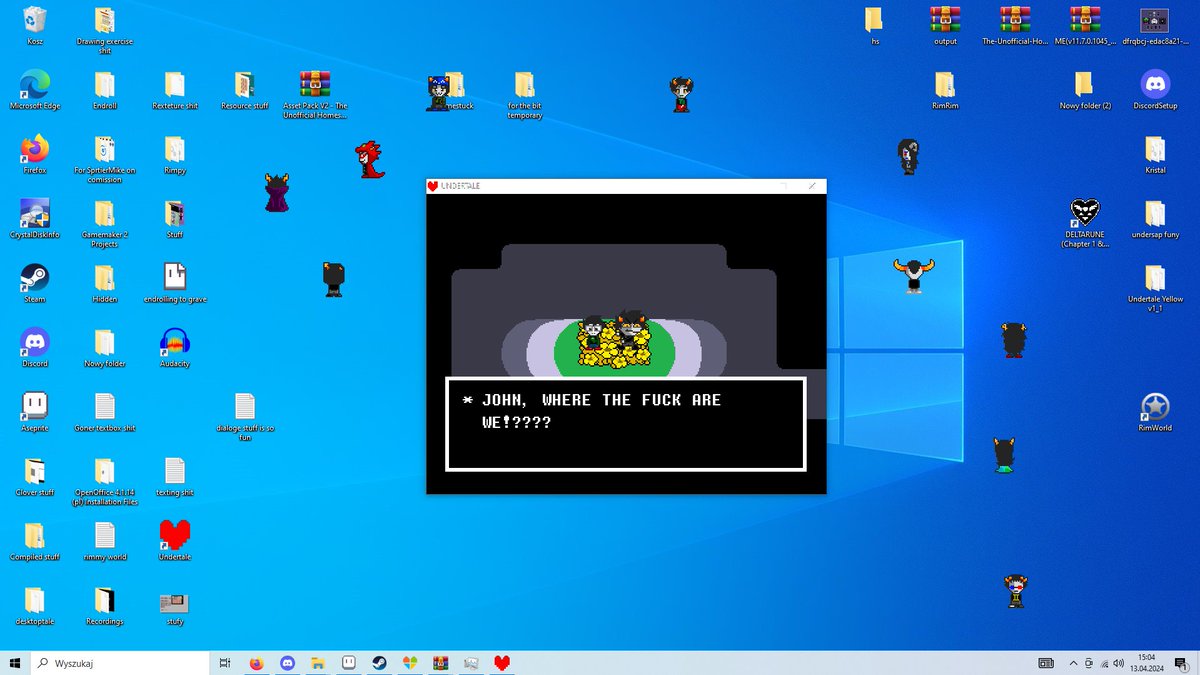The height and width of the screenshot is (675, 1200).
Task: Select the output archive file
Action: point(945,25)
